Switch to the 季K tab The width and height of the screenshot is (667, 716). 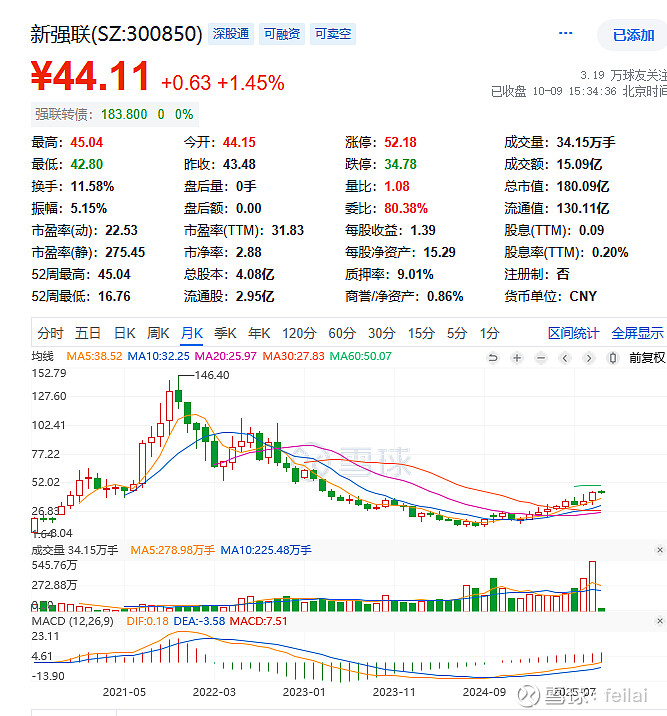[x=226, y=333]
